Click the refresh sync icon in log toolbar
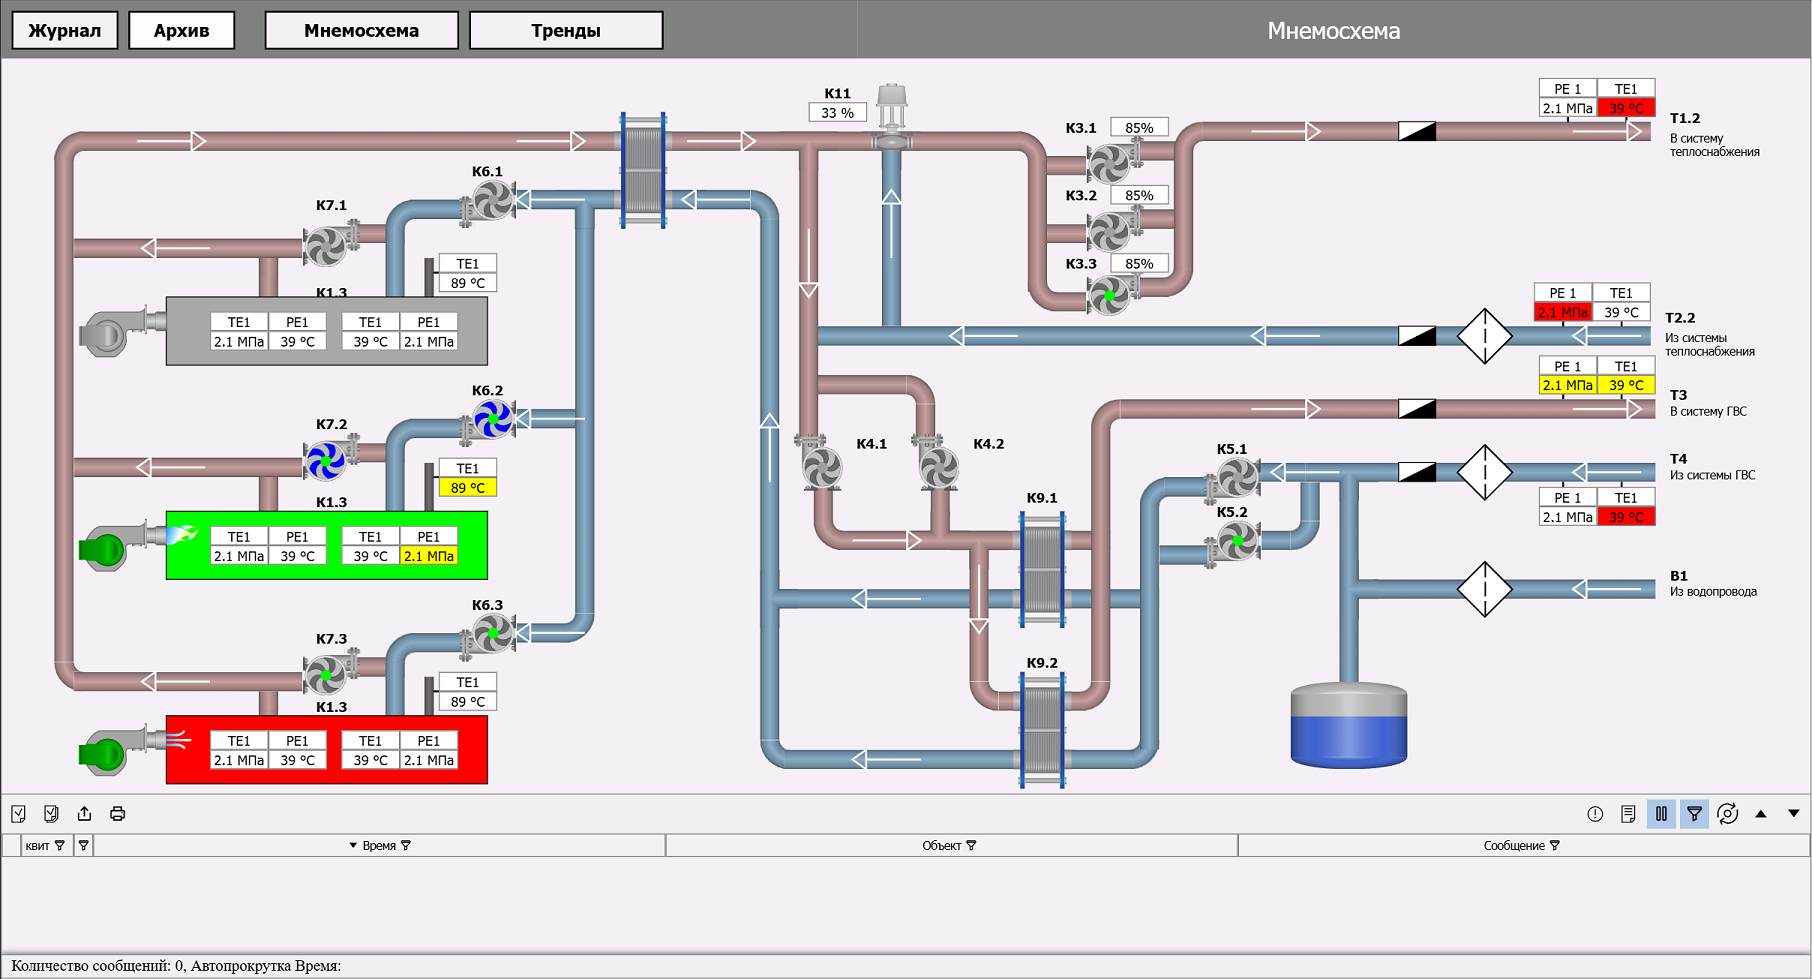1812x979 pixels. pos(1727,814)
